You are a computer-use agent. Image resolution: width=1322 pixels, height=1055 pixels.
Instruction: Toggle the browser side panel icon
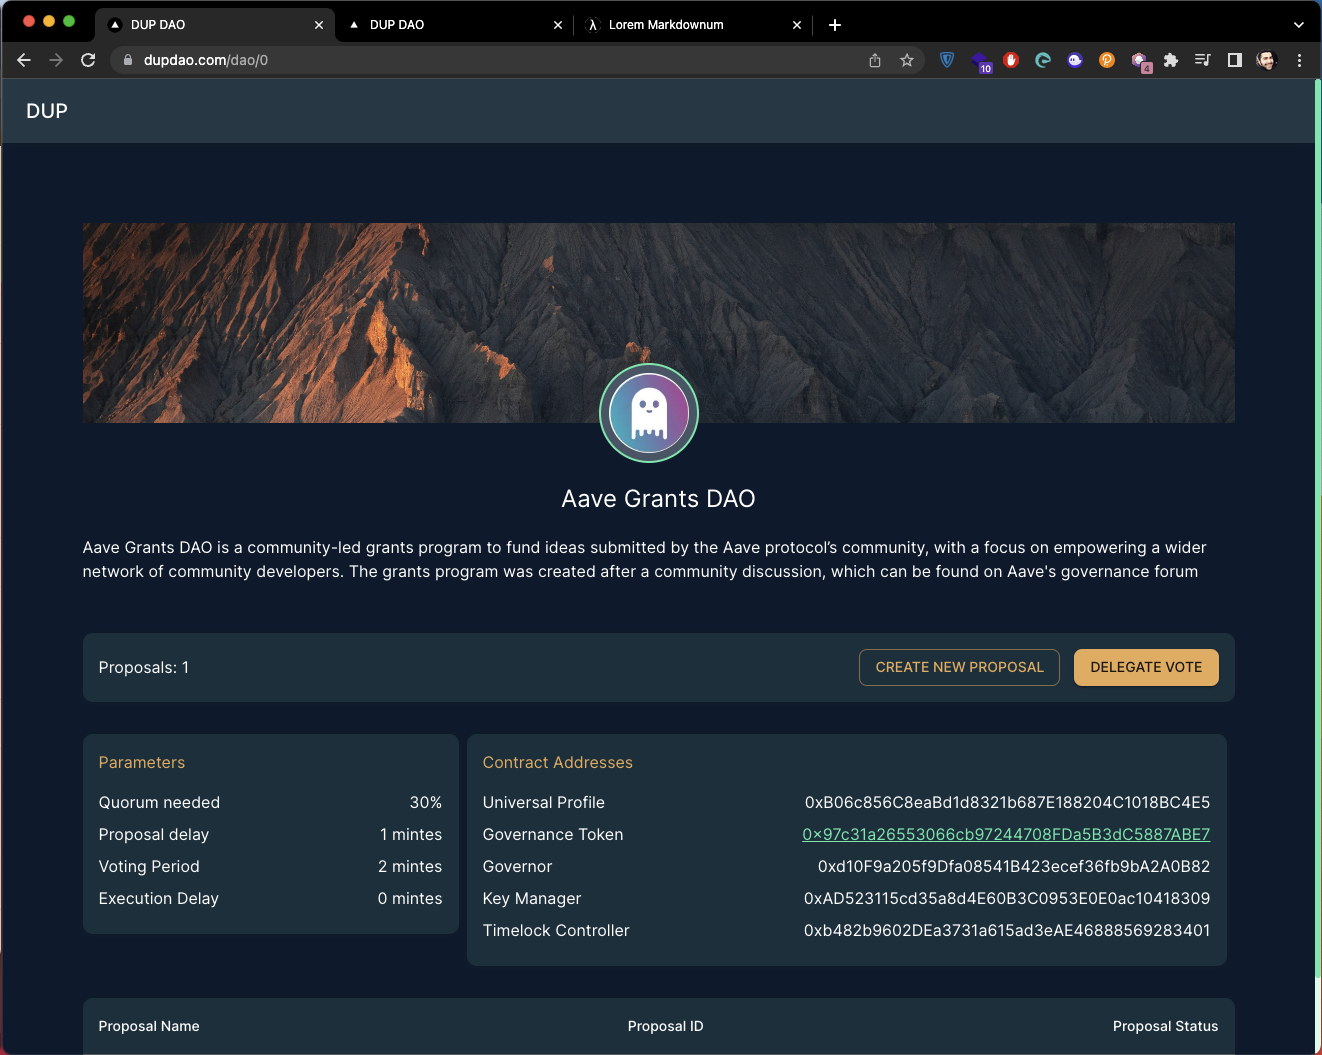pyautogui.click(x=1235, y=60)
